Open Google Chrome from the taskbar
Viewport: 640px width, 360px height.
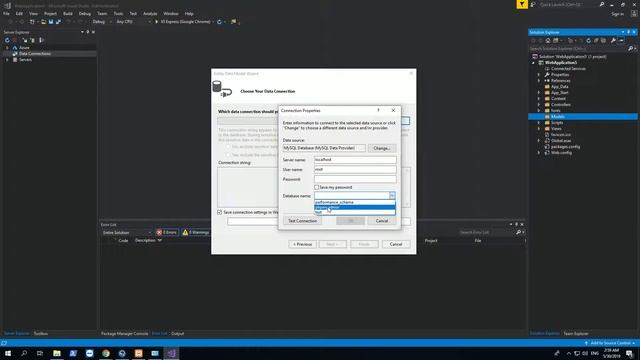[x=106, y=353]
